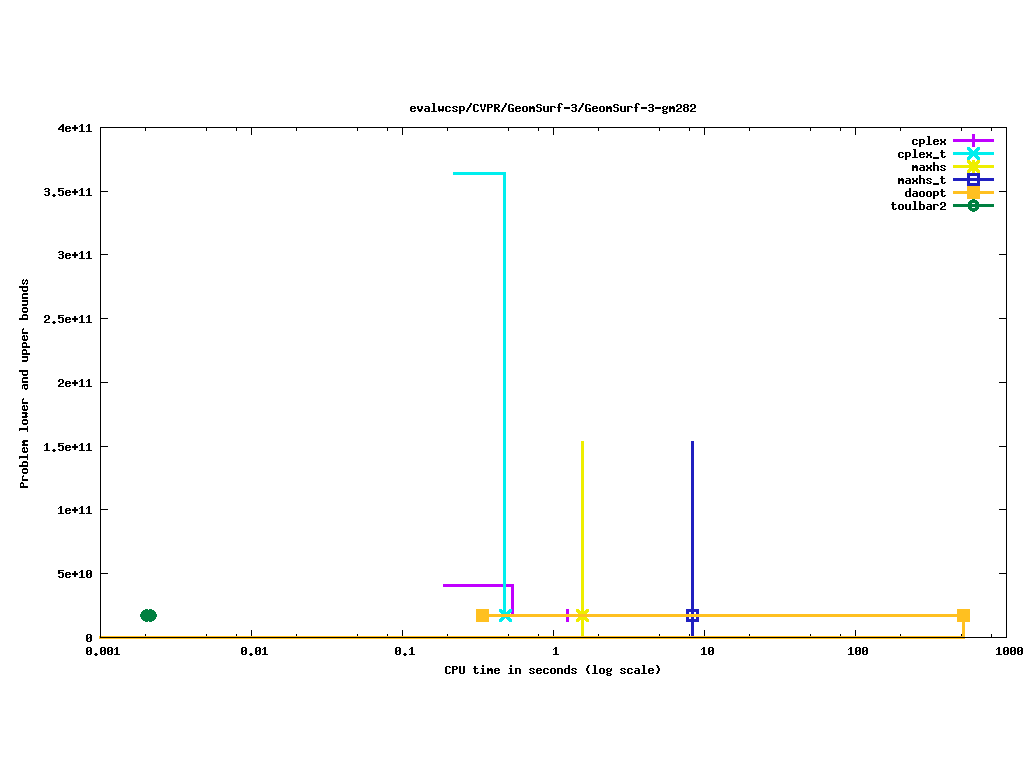Click the daoopt legend label
1024x768 pixels.
(x=925, y=193)
